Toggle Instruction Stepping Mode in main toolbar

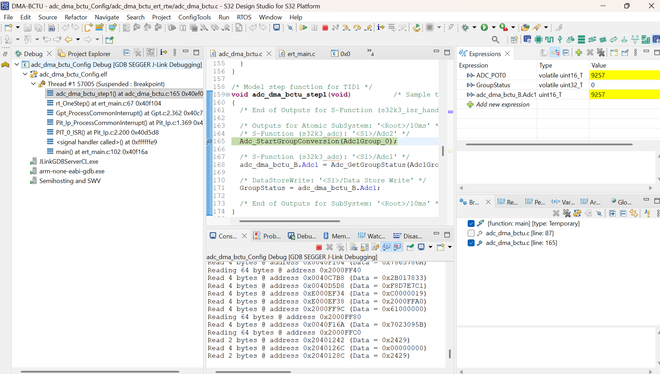pyautogui.click(x=381, y=27)
